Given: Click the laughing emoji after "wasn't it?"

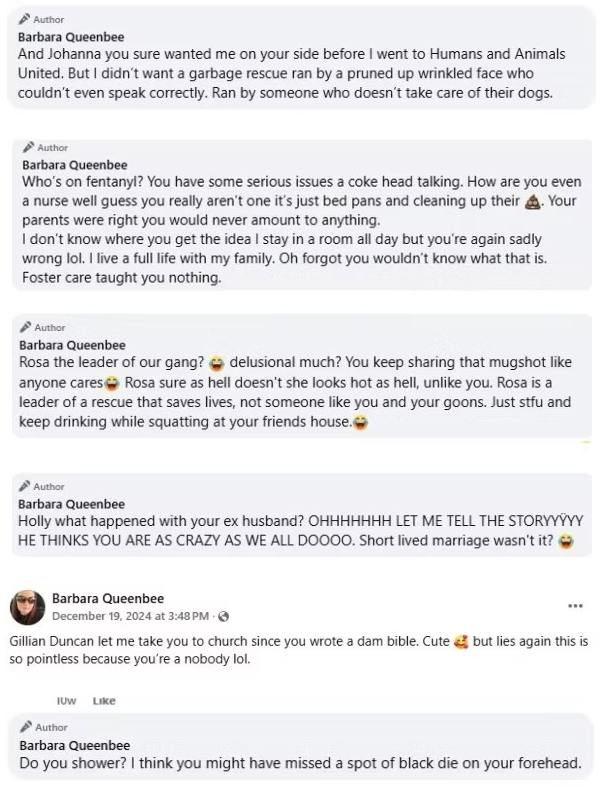Looking at the screenshot, I should point(566,542).
